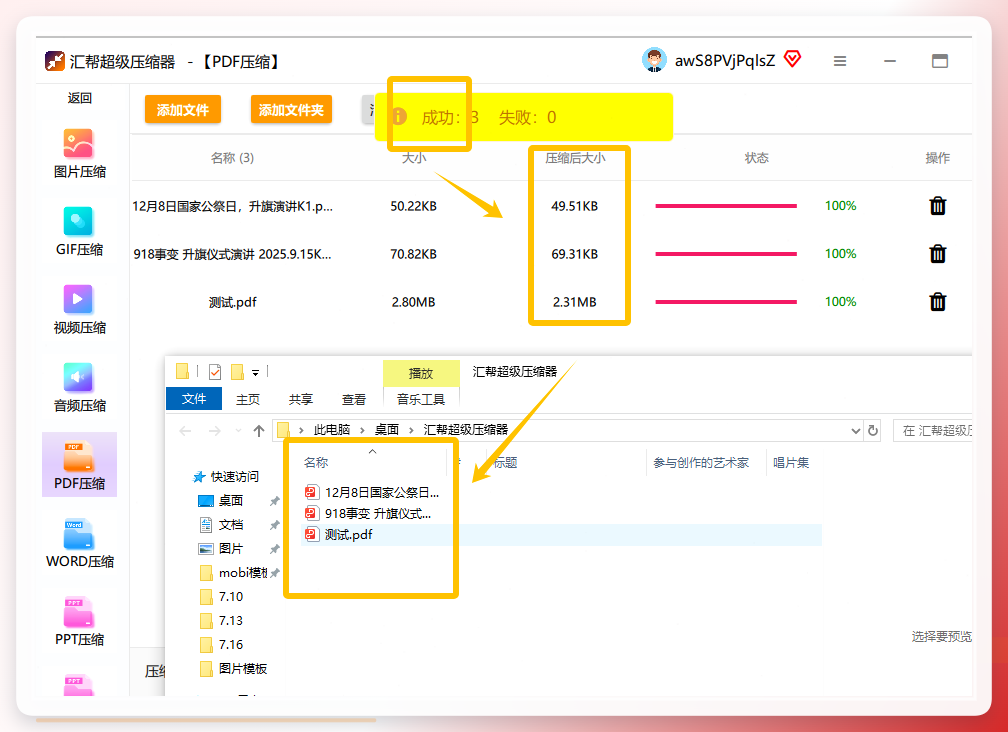Viewport: 1008px width, 732px height.
Task: Click the red VIP diamond badge
Action: tap(793, 60)
